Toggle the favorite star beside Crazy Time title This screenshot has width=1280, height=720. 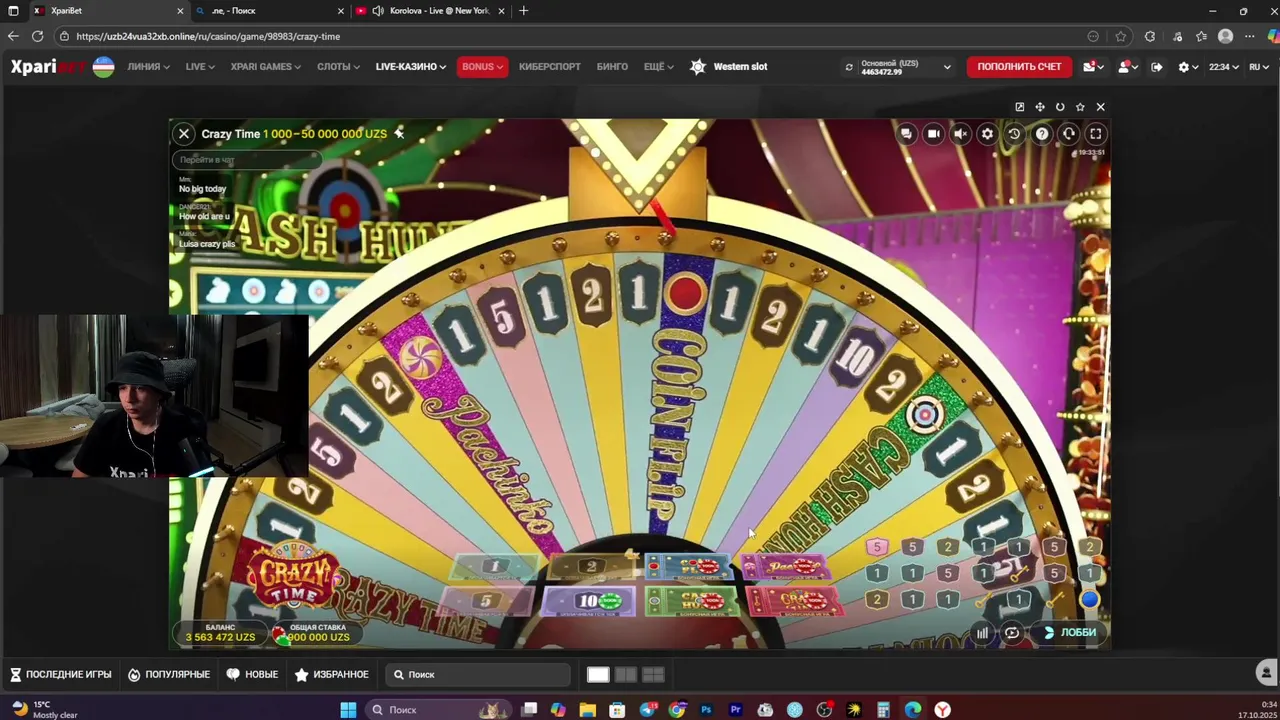(399, 133)
